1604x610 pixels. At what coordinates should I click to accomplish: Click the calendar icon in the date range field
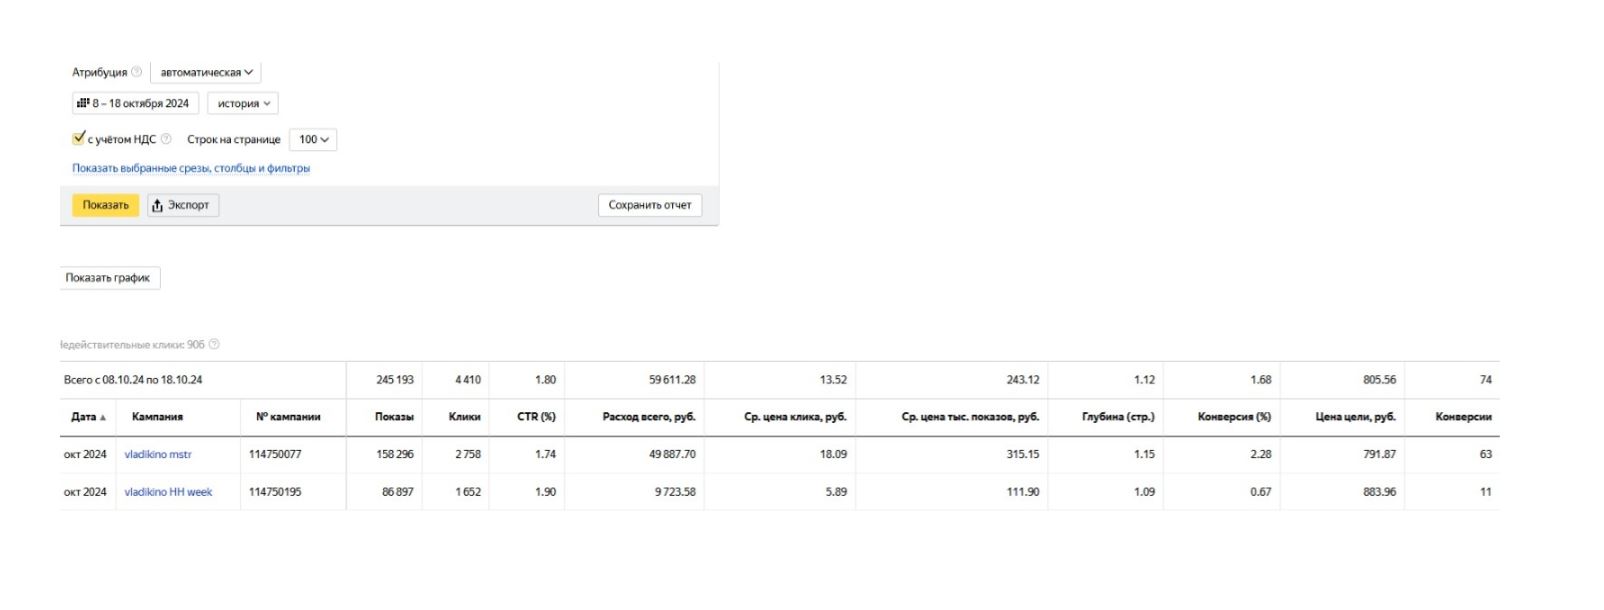click(x=83, y=103)
